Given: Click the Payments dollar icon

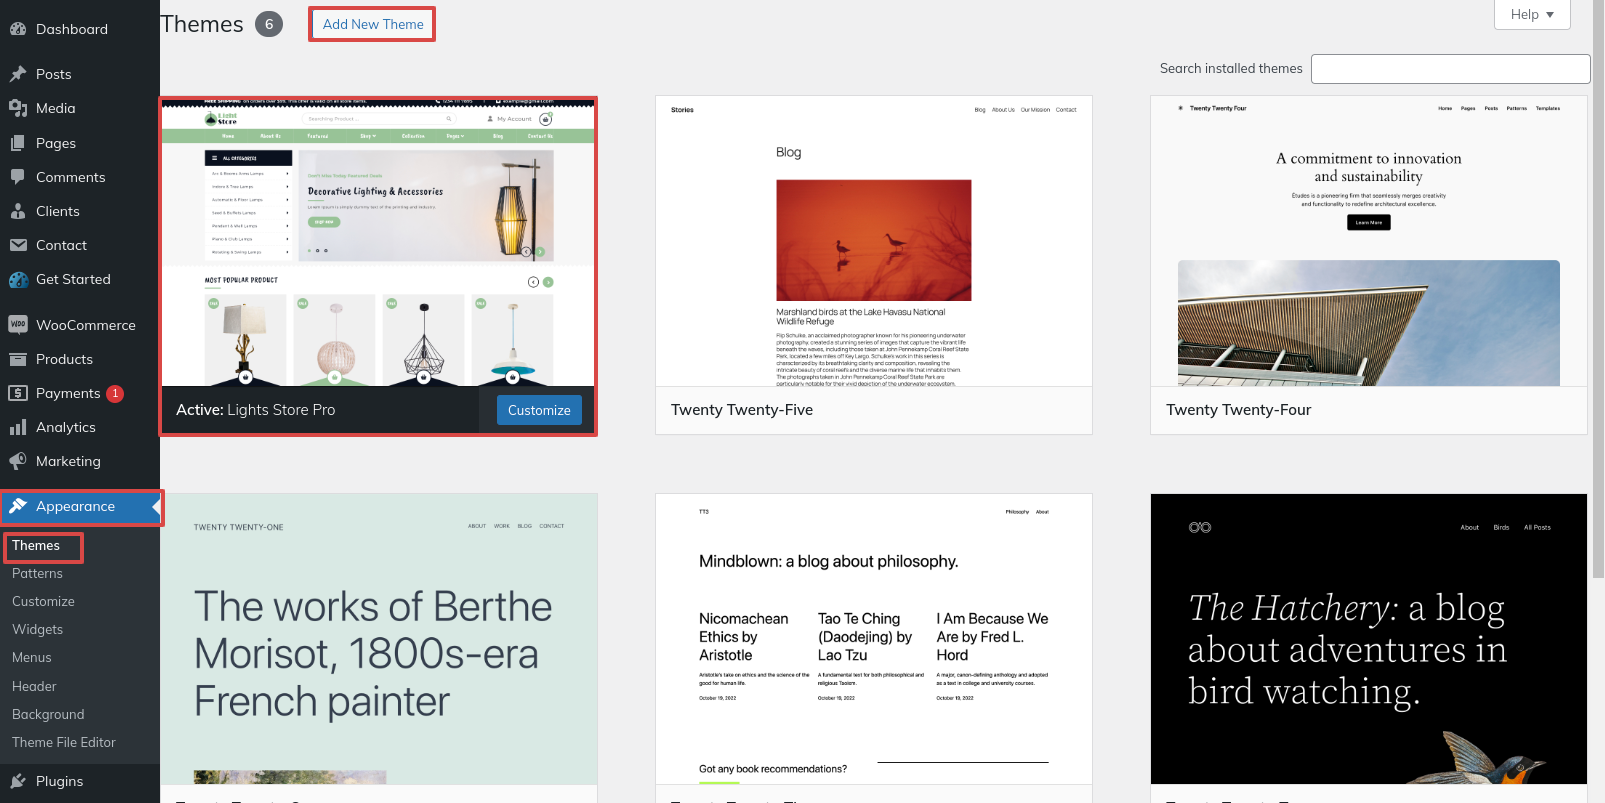Looking at the screenshot, I should (x=18, y=393).
